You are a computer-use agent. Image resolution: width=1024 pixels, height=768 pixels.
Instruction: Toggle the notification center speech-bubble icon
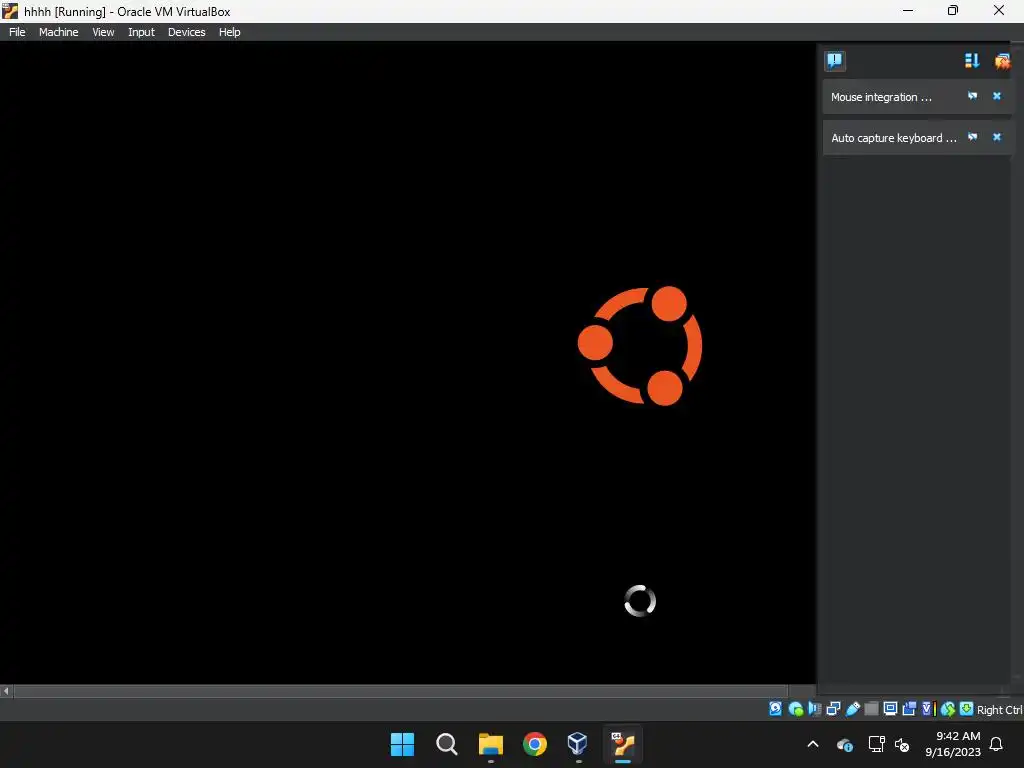835,61
